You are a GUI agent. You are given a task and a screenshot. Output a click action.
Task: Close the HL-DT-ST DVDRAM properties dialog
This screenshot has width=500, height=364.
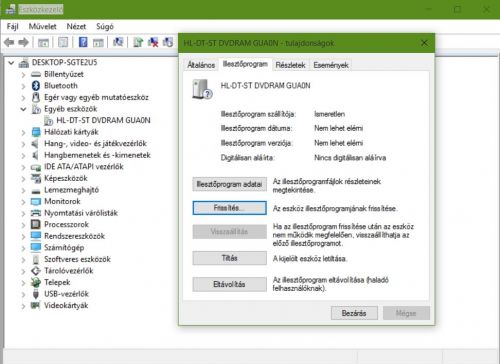pos(424,43)
